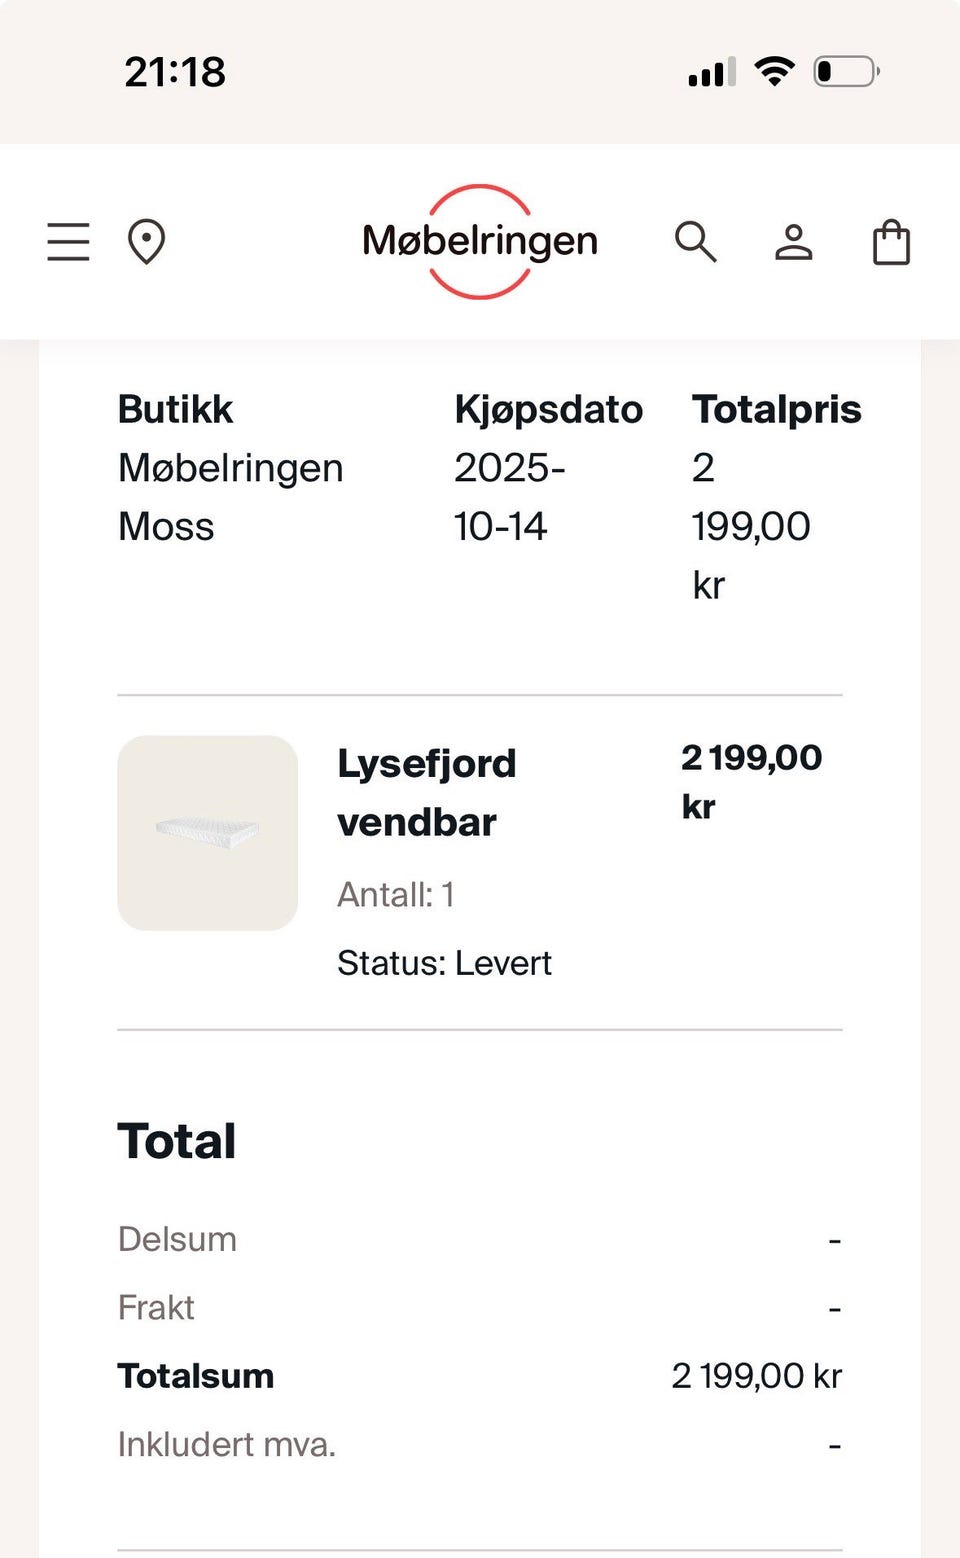Open the shopping bag cart
Viewport: 960px width, 1558px height.
[x=891, y=242]
